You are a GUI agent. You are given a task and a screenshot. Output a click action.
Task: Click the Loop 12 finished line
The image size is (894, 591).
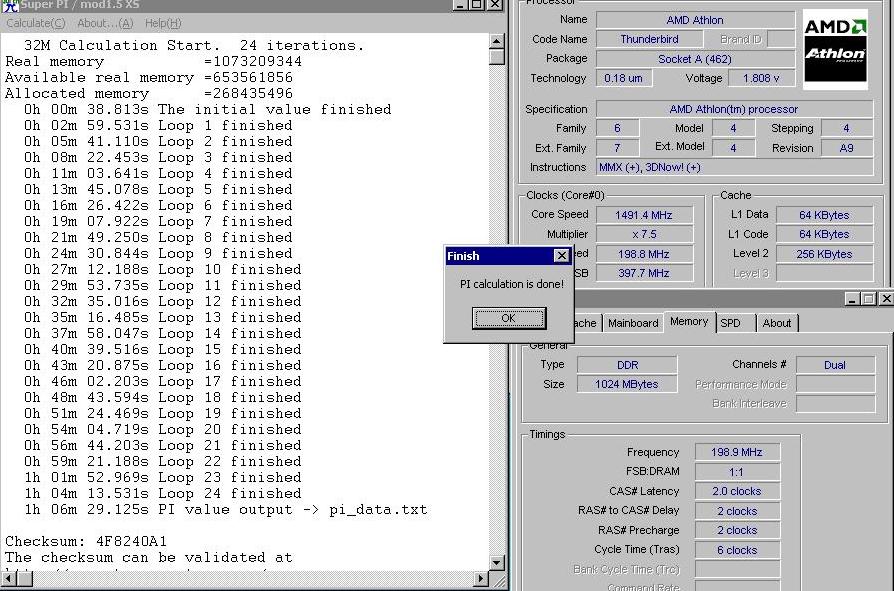pyautogui.click(x=162, y=301)
